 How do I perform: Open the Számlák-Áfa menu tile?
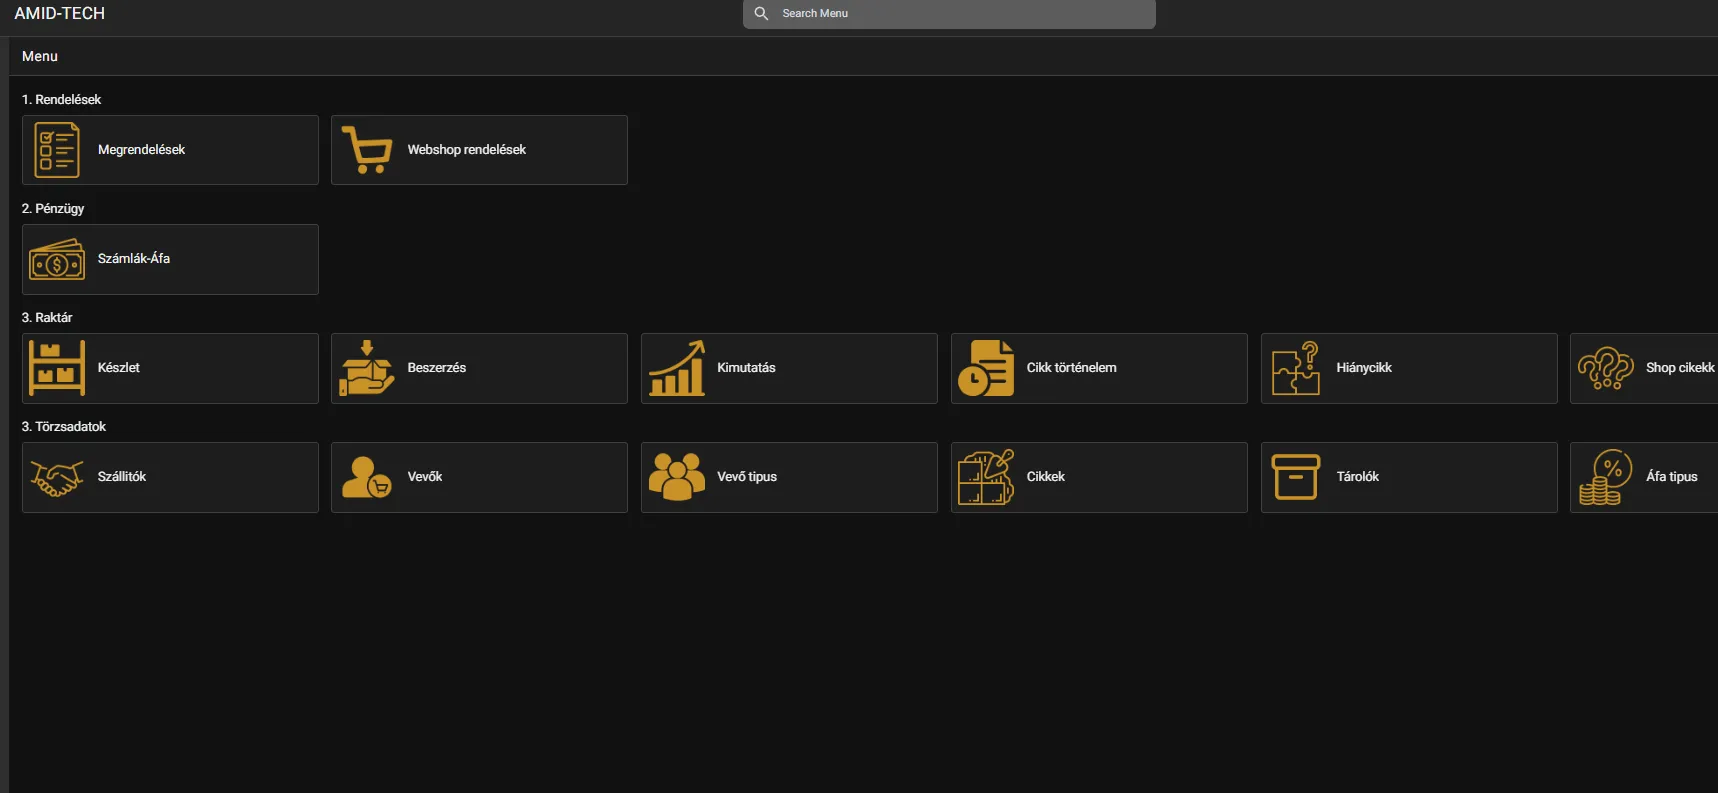[170, 259]
